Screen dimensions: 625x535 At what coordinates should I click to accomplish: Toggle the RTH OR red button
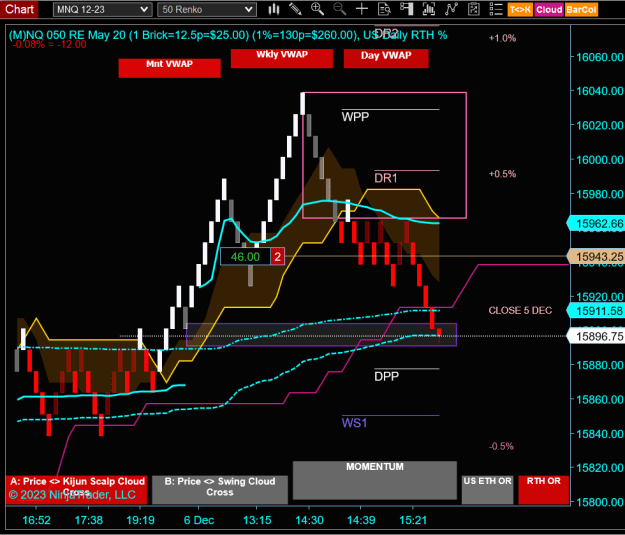(x=544, y=490)
